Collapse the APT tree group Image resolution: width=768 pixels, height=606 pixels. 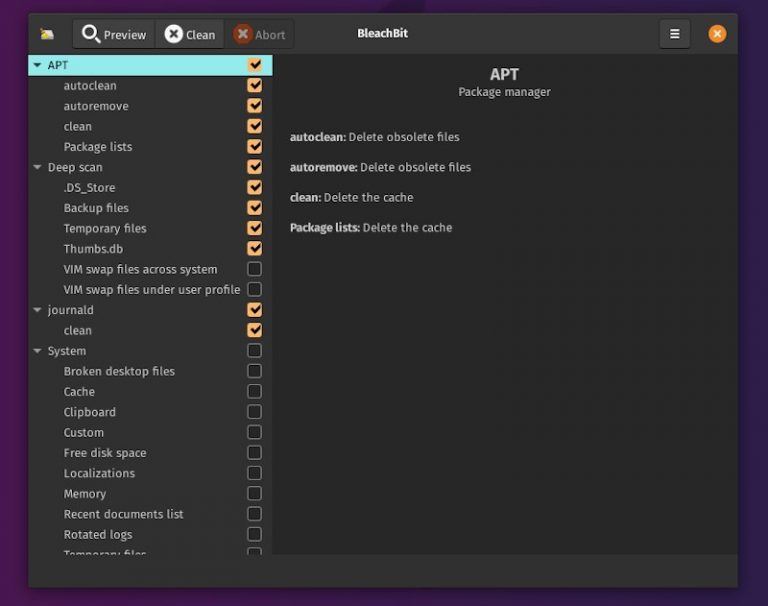pos(37,65)
